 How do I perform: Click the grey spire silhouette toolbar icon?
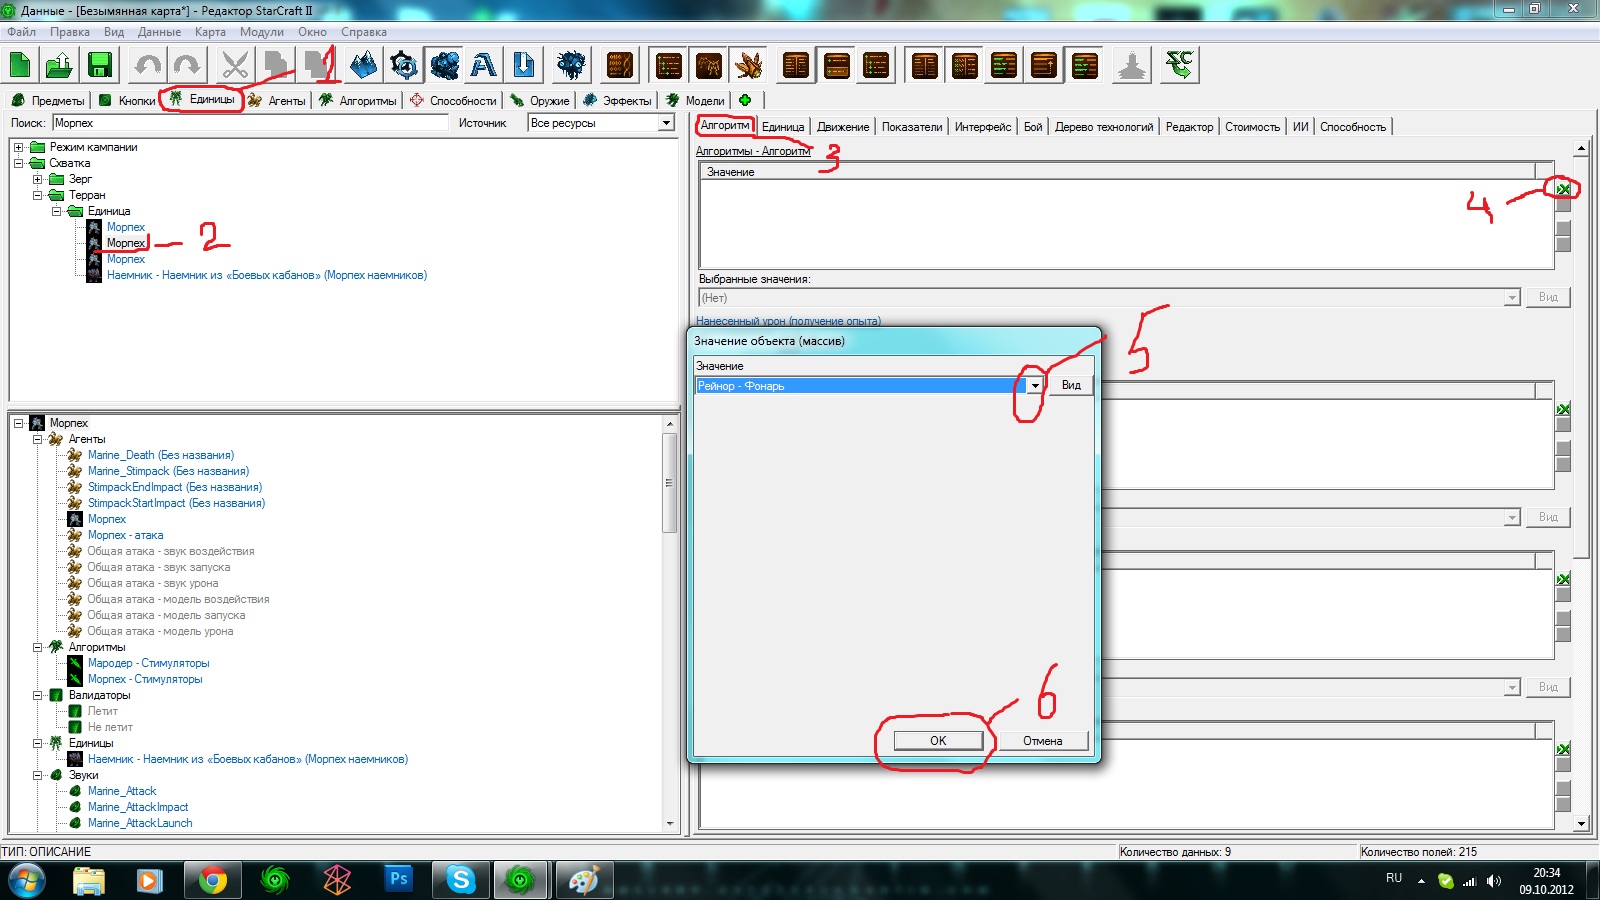coord(1132,66)
